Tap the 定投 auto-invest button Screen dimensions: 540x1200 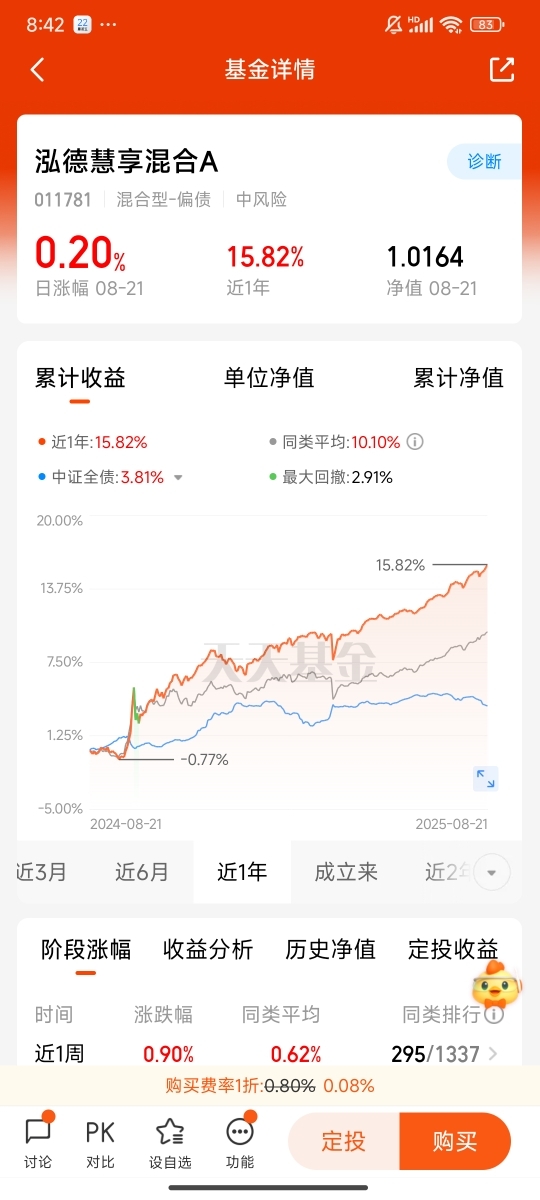(344, 1141)
